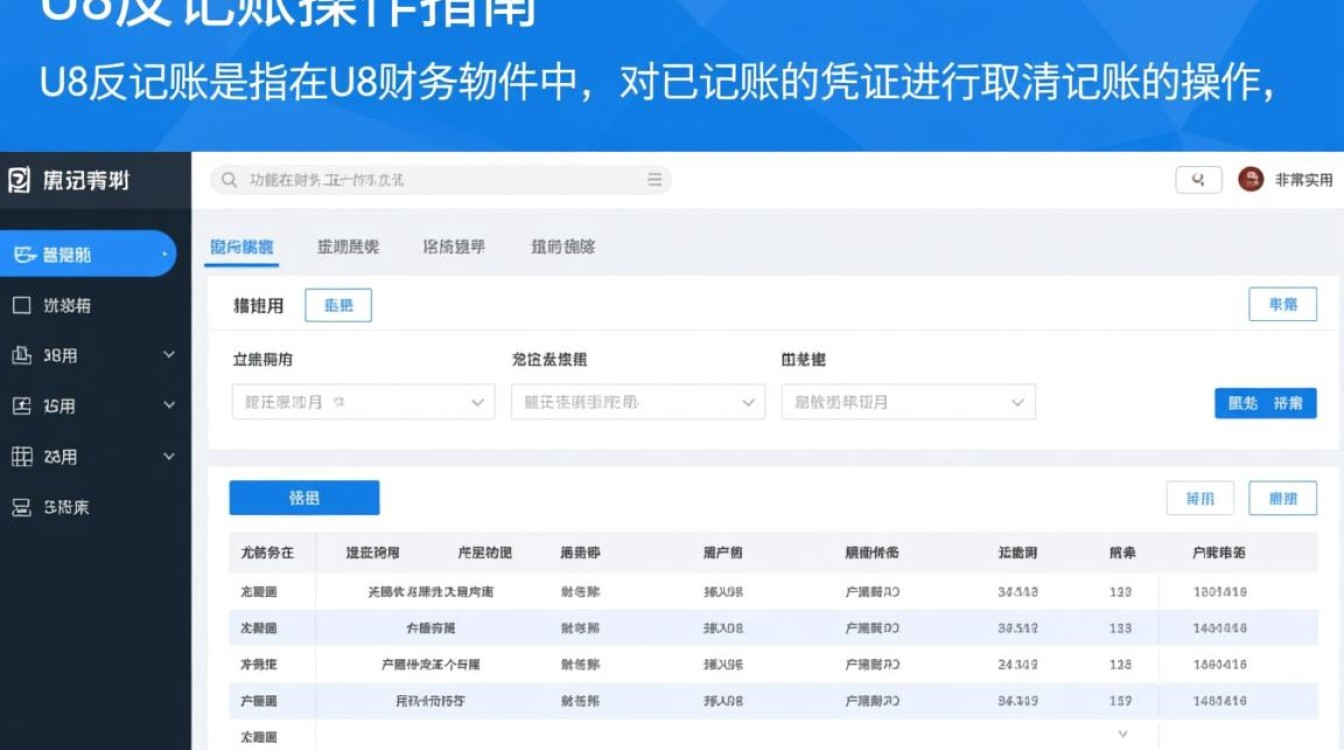Open the user avatar next to 非常实用
The image size is (1344, 750).
pos(1250,179)
